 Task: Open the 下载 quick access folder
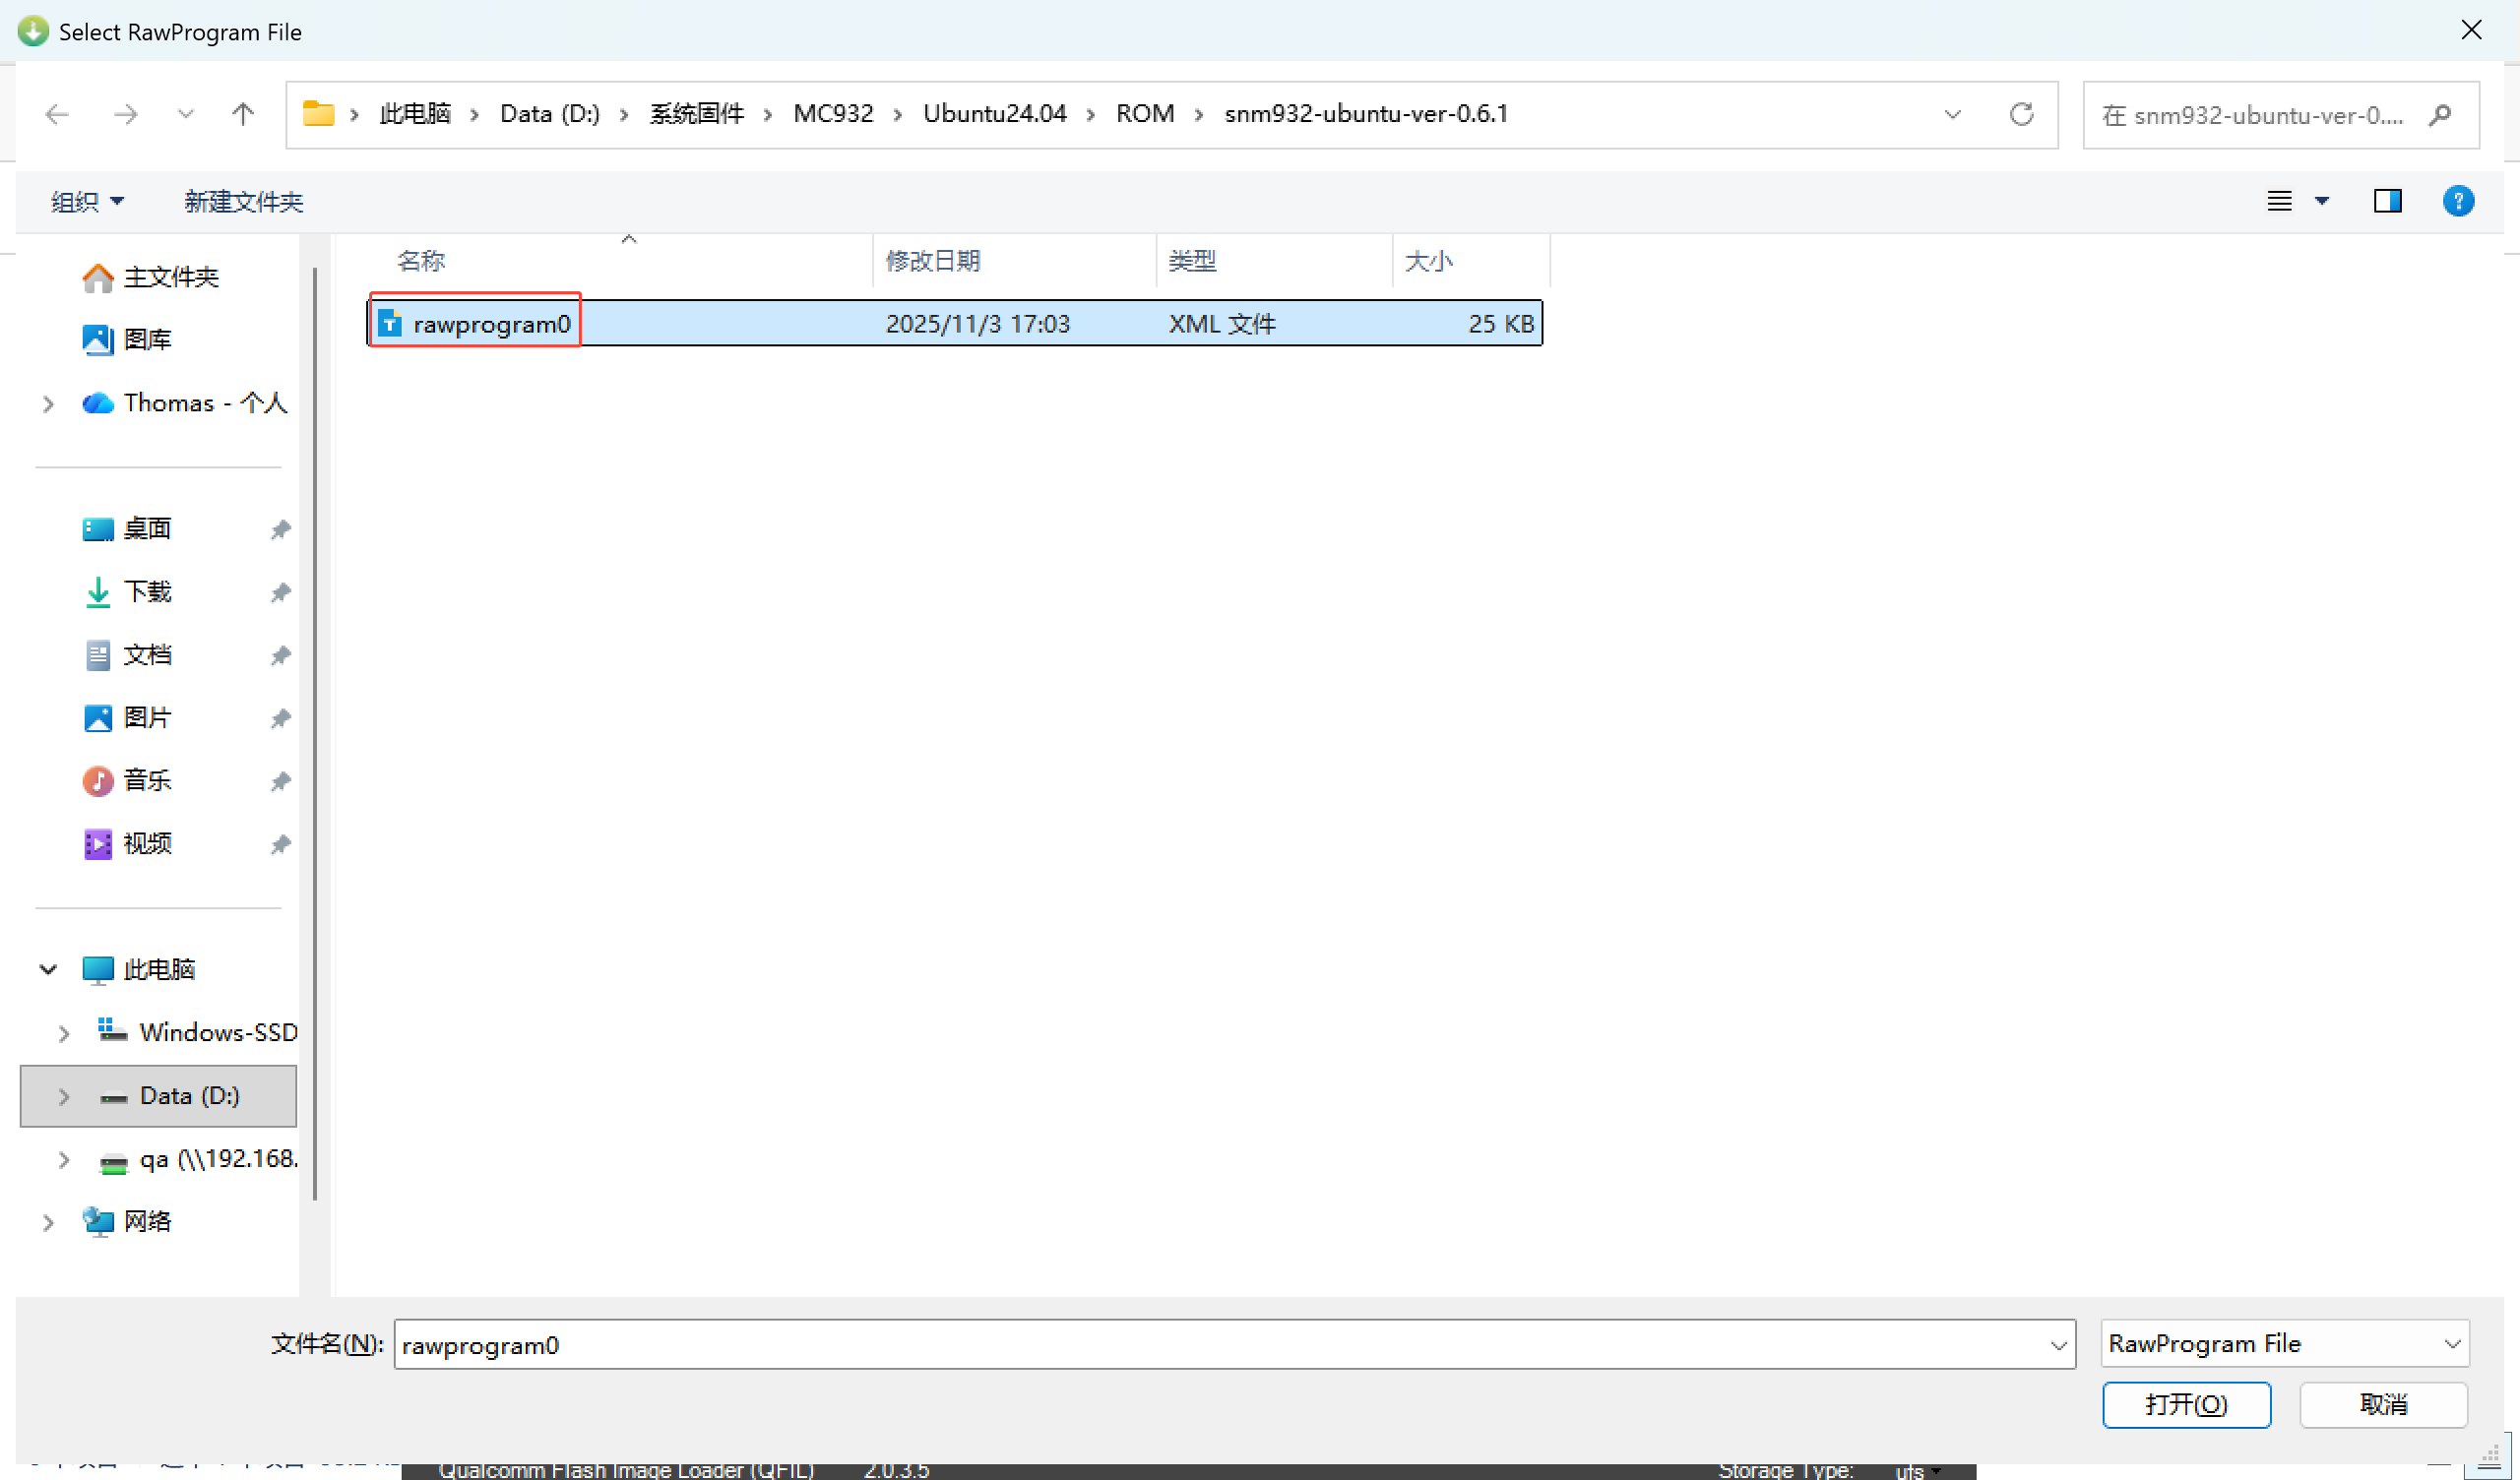147,591
